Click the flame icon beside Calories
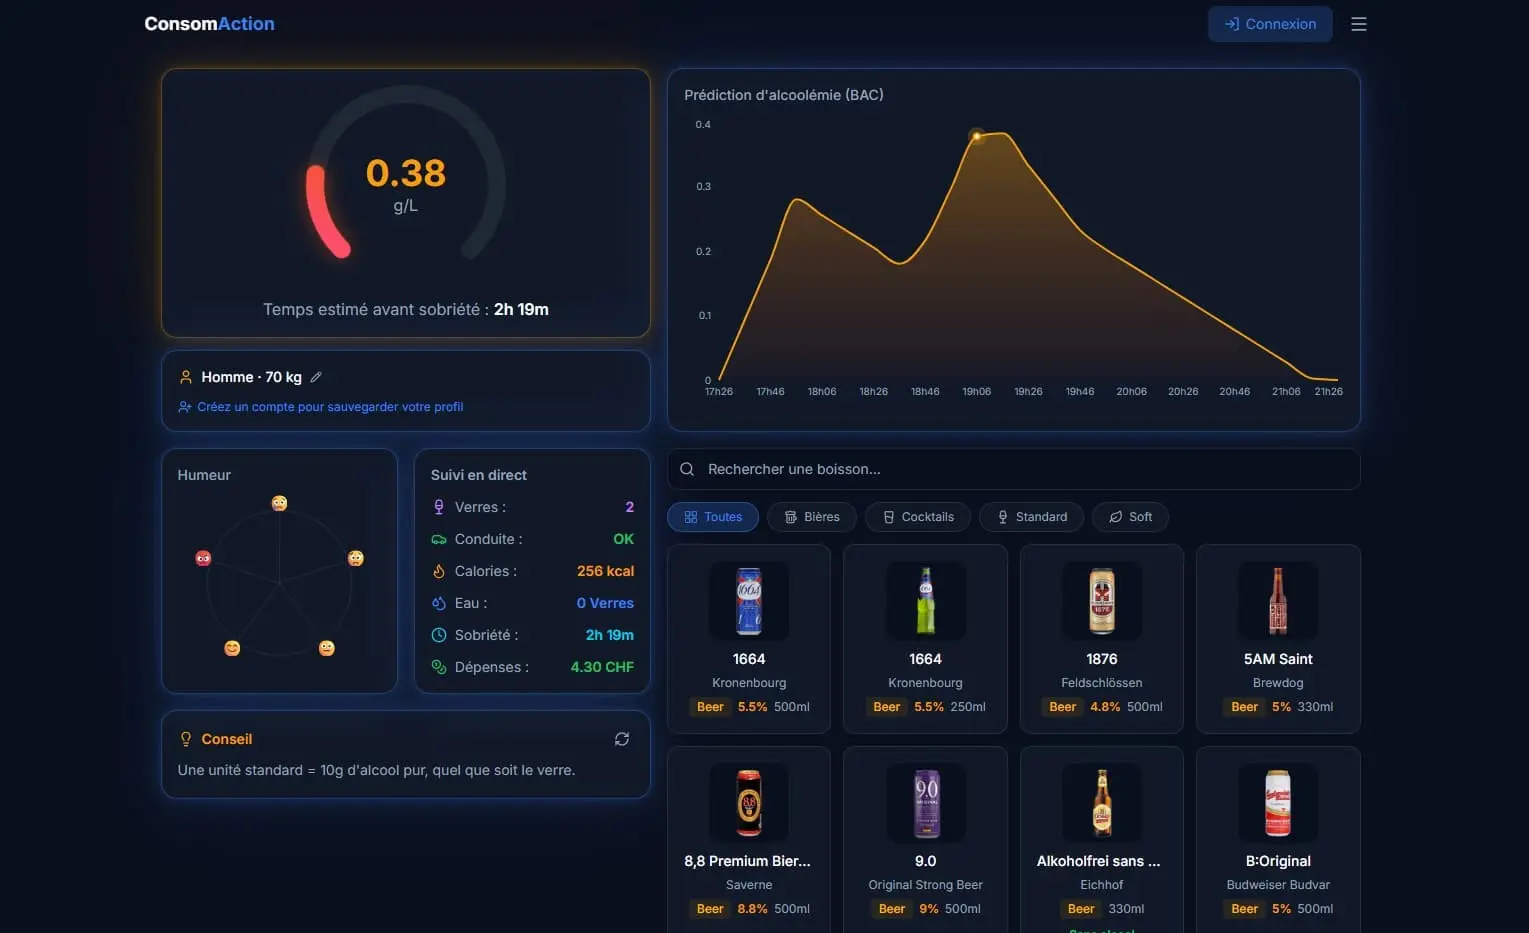Image resolution: width=1529 pixels, height=933 pixels. point(437,571)
